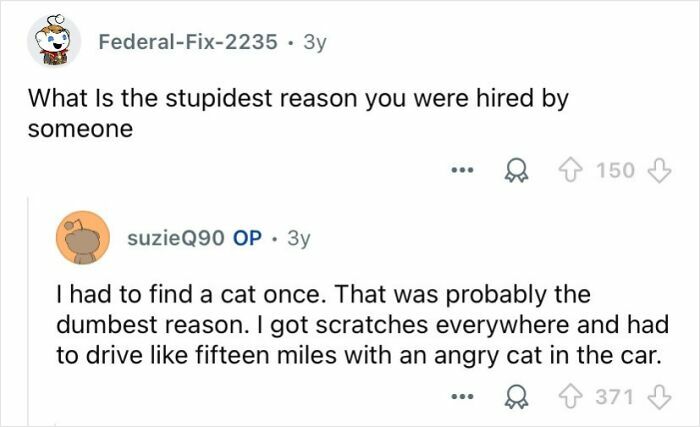
Task: Click the 371 vote score
Action: coord(616,397)
